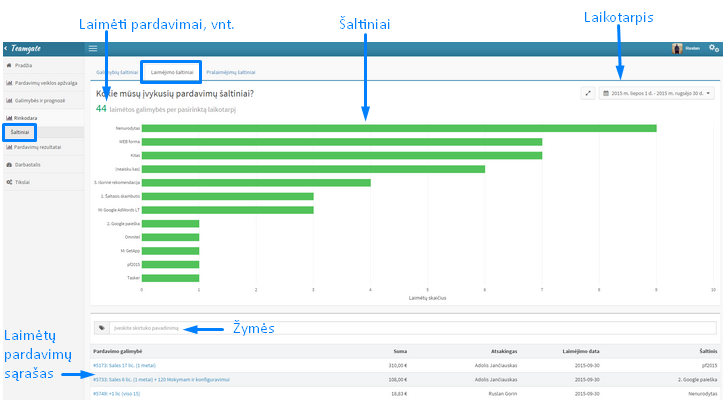Open the date range dropdown
This screenshot has width=726, height=403.
(x=656, y=93)
